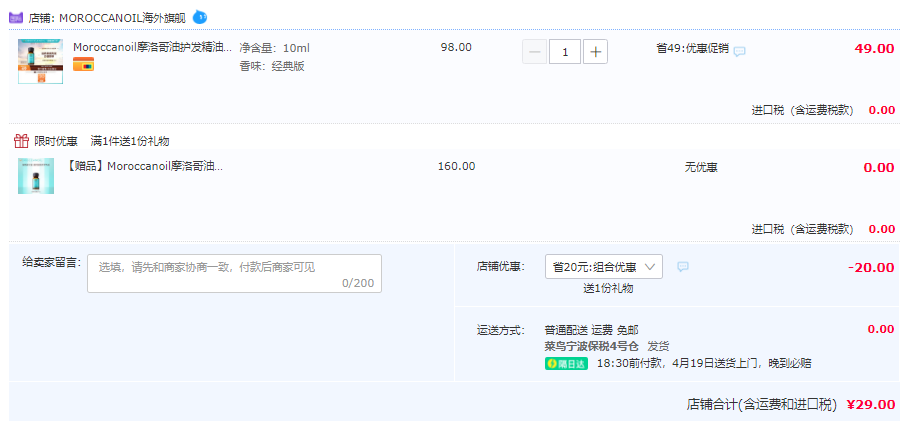
Task: Click the 送1份礼物 text below the dropdown
Action: pos(608,289)
